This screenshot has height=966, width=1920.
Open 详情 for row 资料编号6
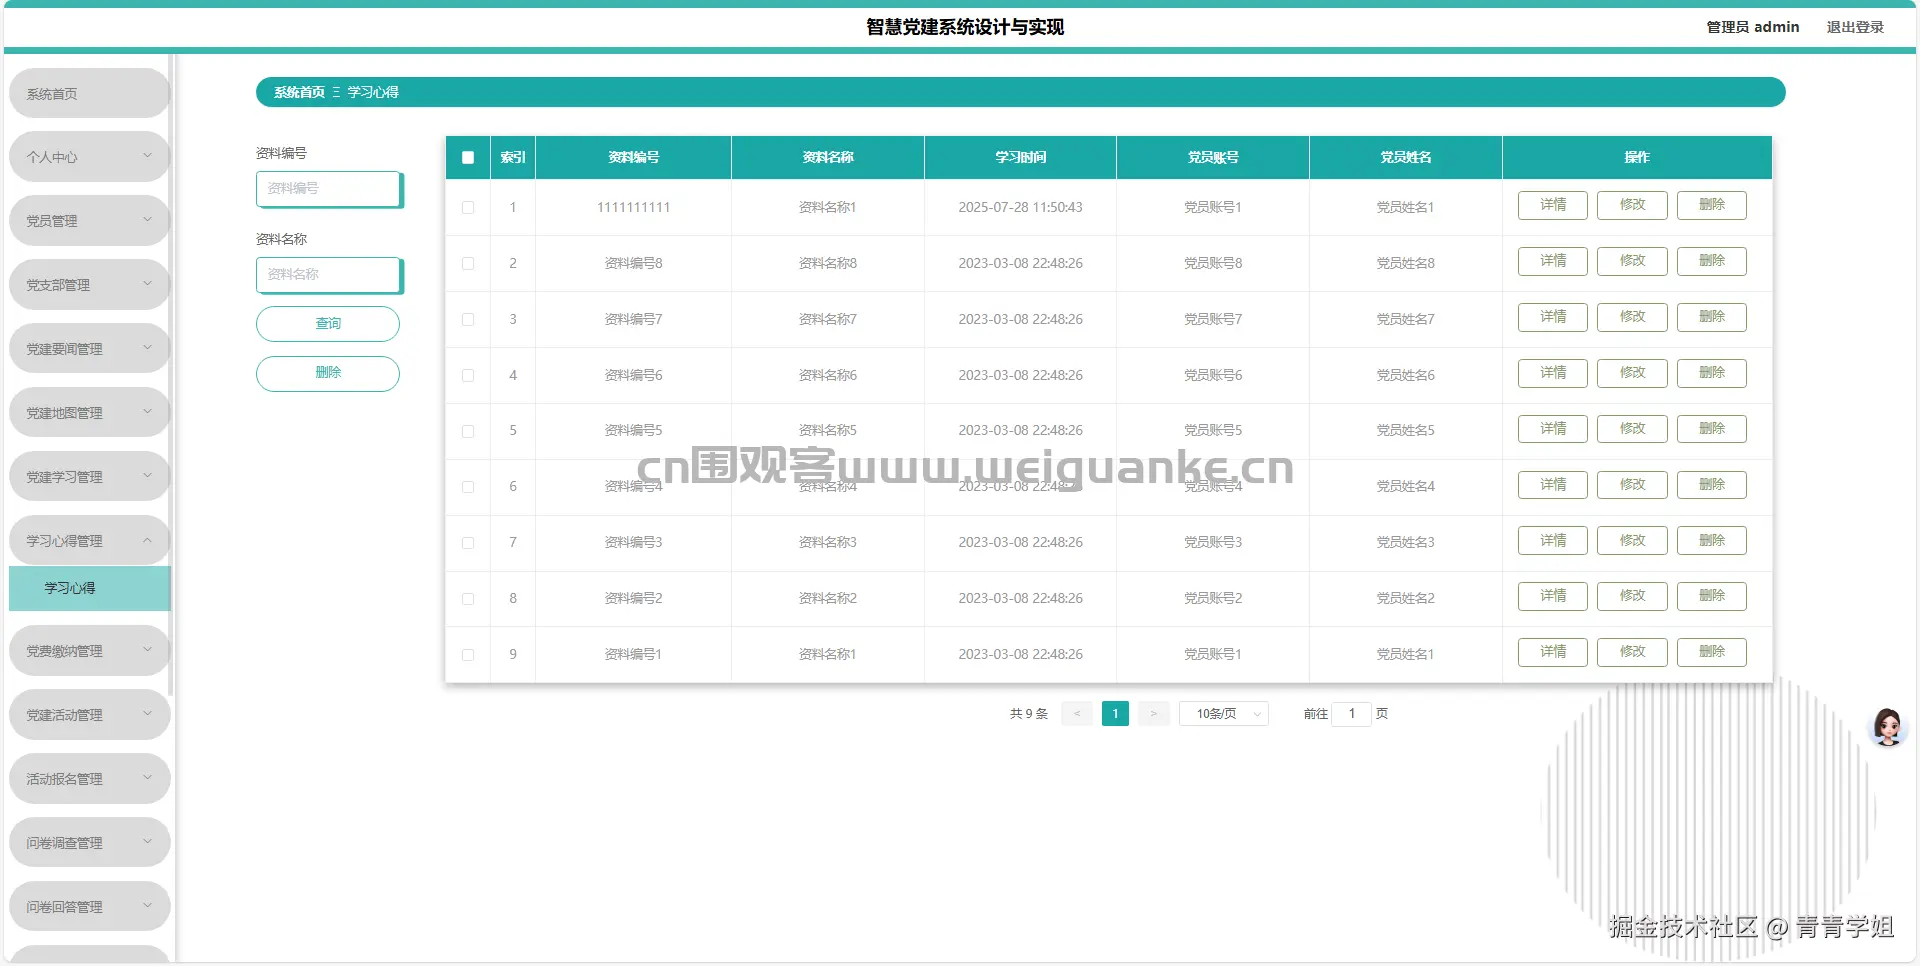pyautogui.click(x=1553, y=373)
